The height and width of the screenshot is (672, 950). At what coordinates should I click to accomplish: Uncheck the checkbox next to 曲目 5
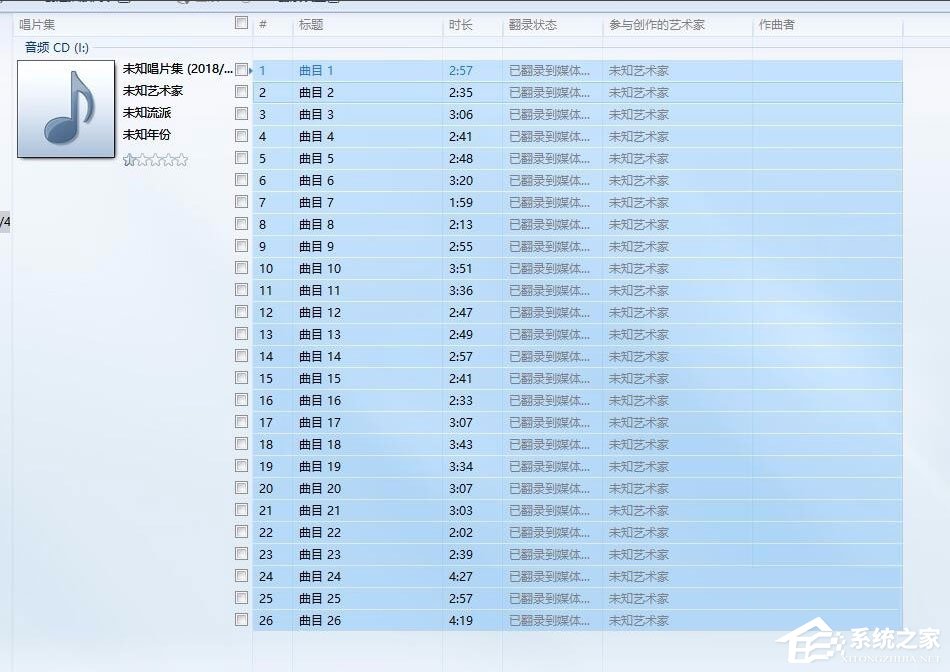pos(241,158)
